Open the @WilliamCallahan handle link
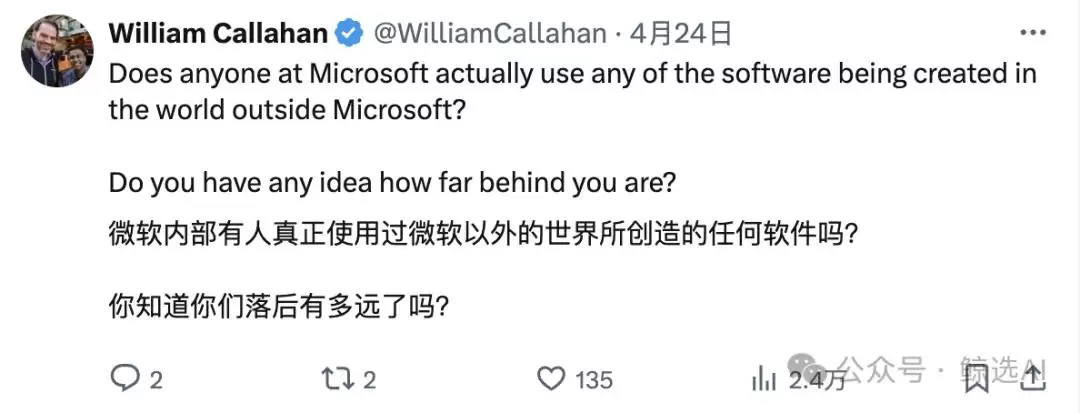1080x413 pixels. (490, 33)
